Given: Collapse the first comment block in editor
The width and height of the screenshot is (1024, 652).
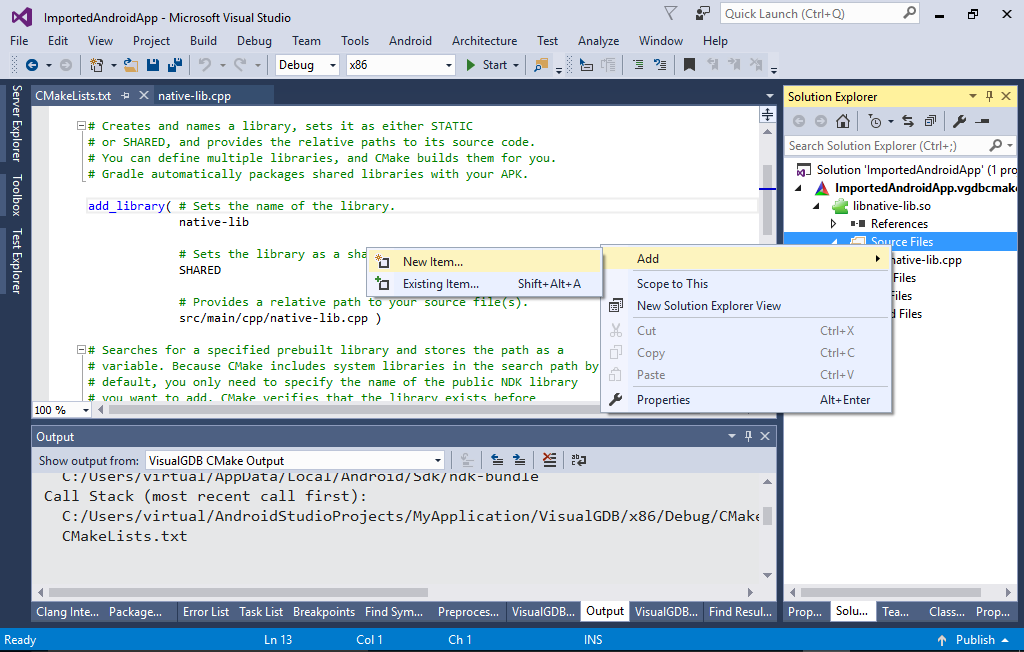Looking at the screenshot, I should coord(81,125).
